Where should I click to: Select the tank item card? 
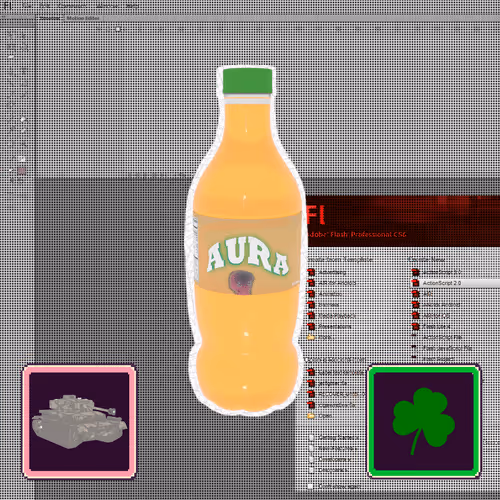tap(79, 422)
